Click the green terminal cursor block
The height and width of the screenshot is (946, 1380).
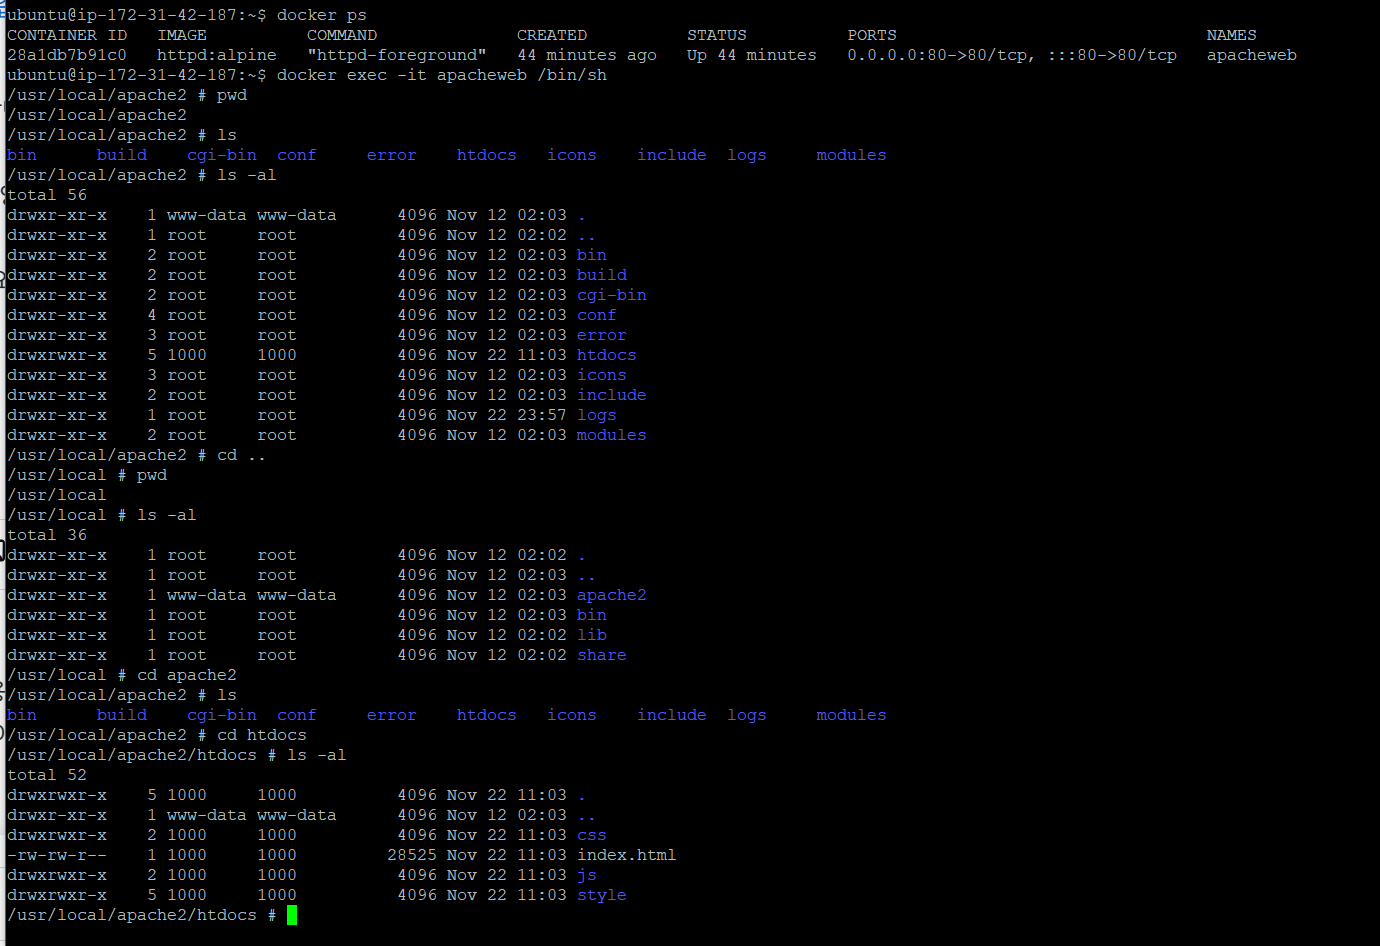point(292,915)
